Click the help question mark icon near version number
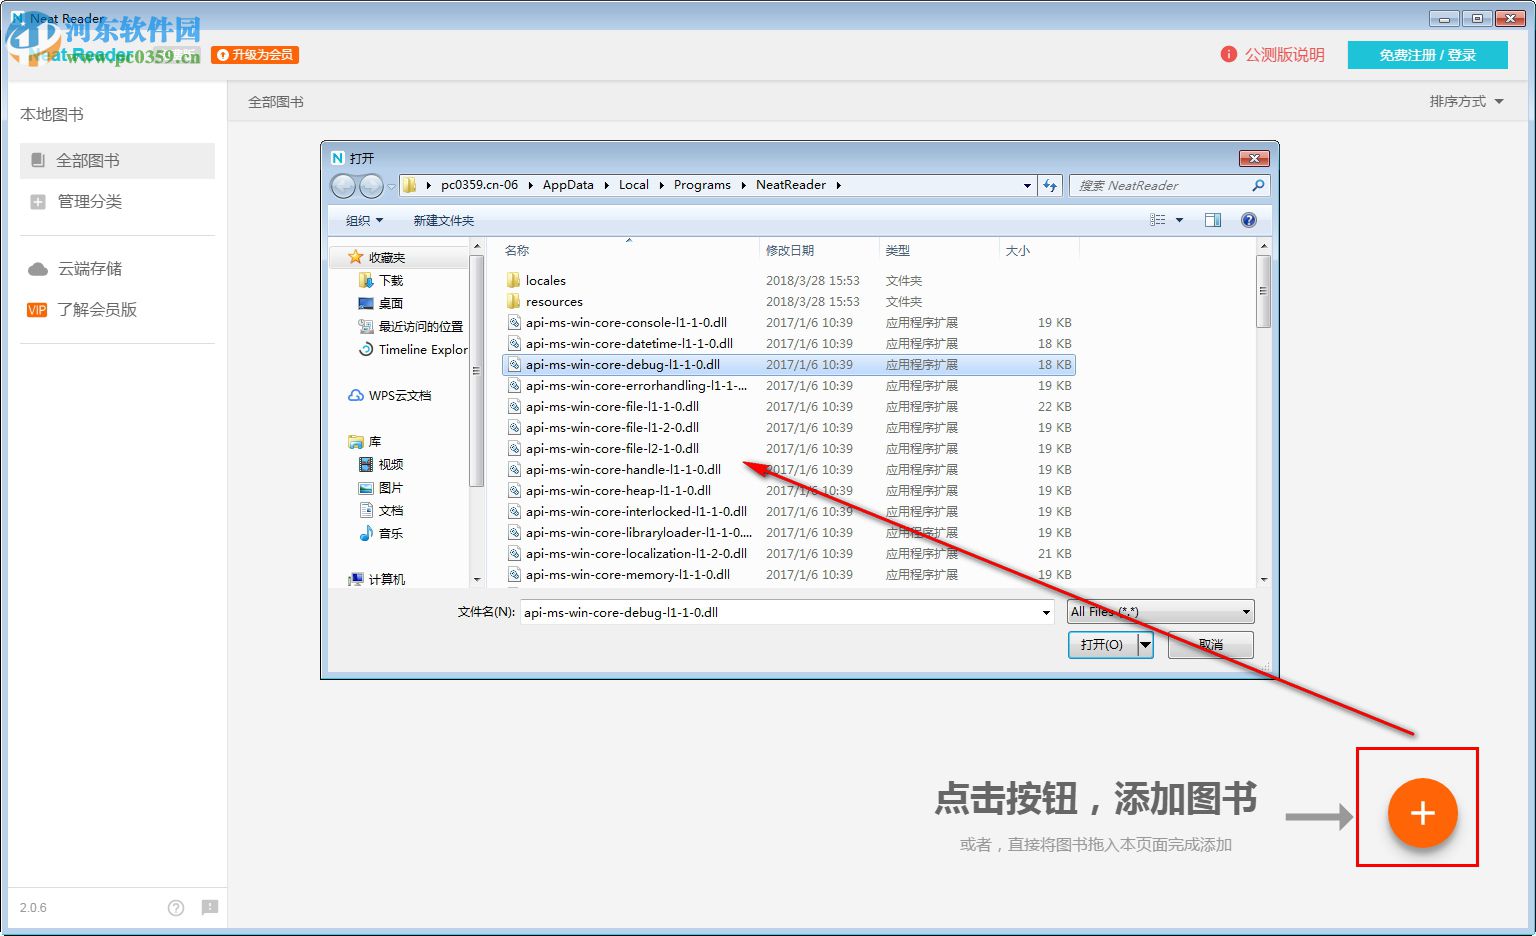 (x=176, y=908)
